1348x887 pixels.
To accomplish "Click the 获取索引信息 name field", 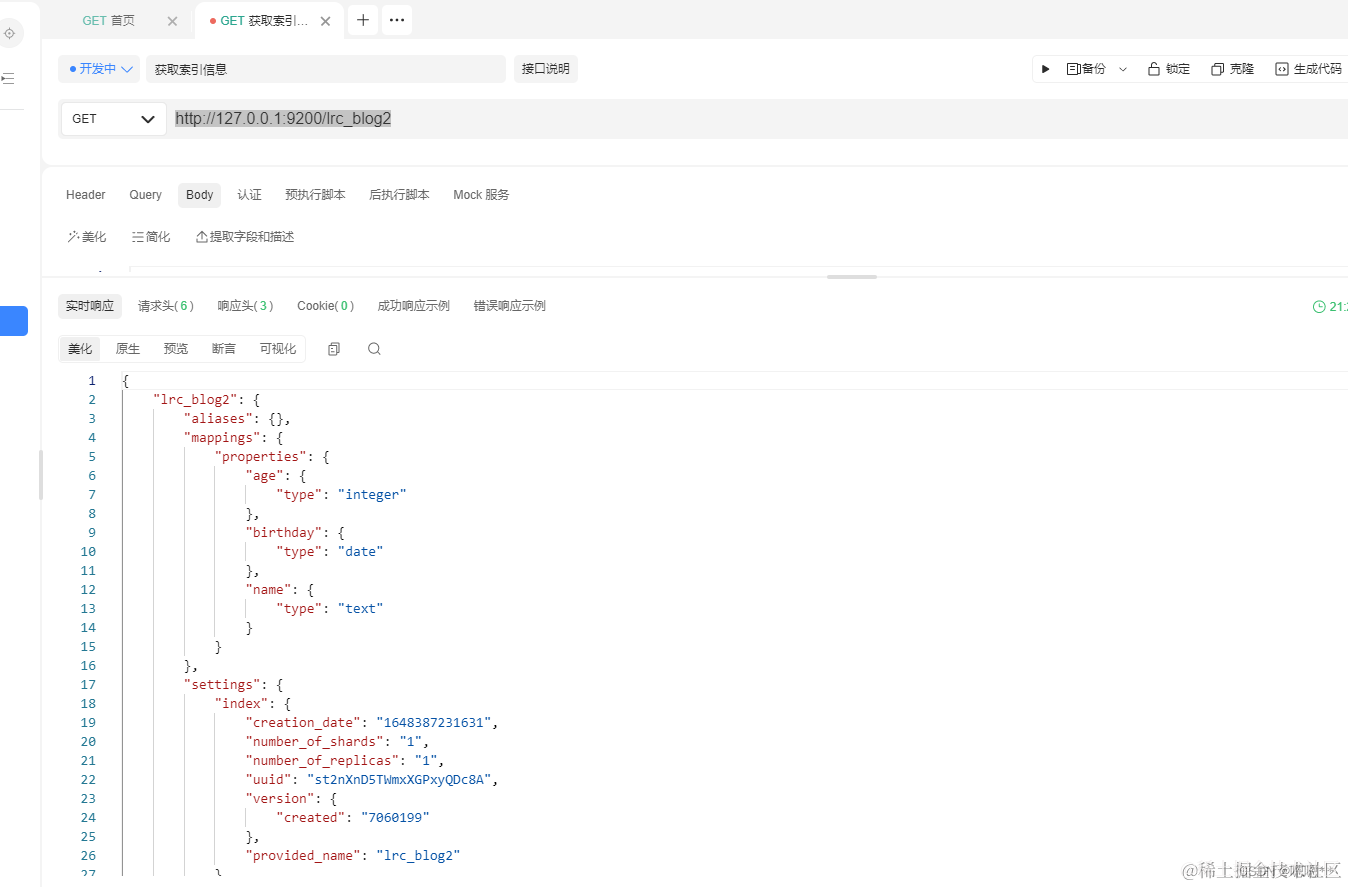I will [x=326, y=69].
